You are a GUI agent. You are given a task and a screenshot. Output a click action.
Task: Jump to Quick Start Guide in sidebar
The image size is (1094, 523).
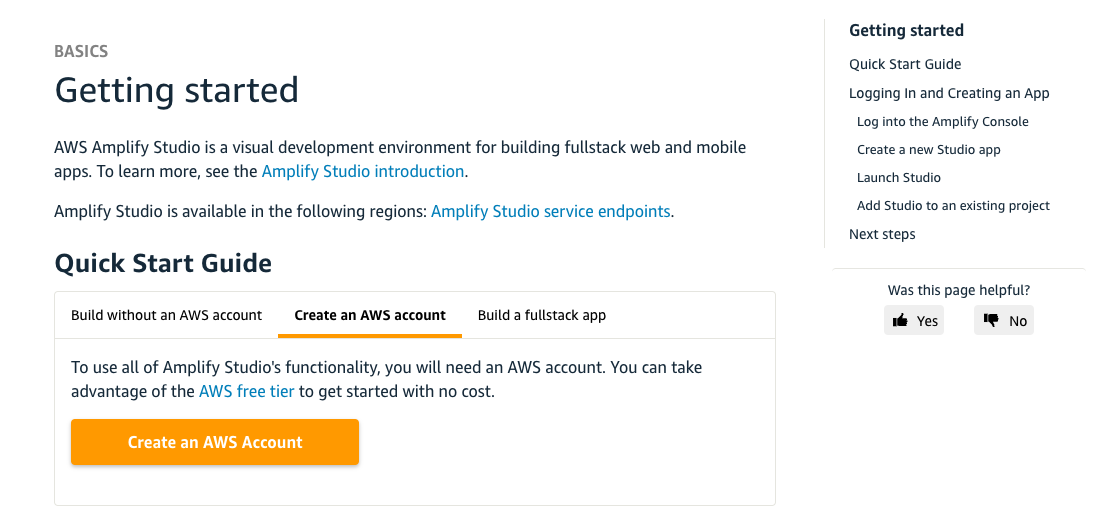pyautogui.click(x=905, y=64)
